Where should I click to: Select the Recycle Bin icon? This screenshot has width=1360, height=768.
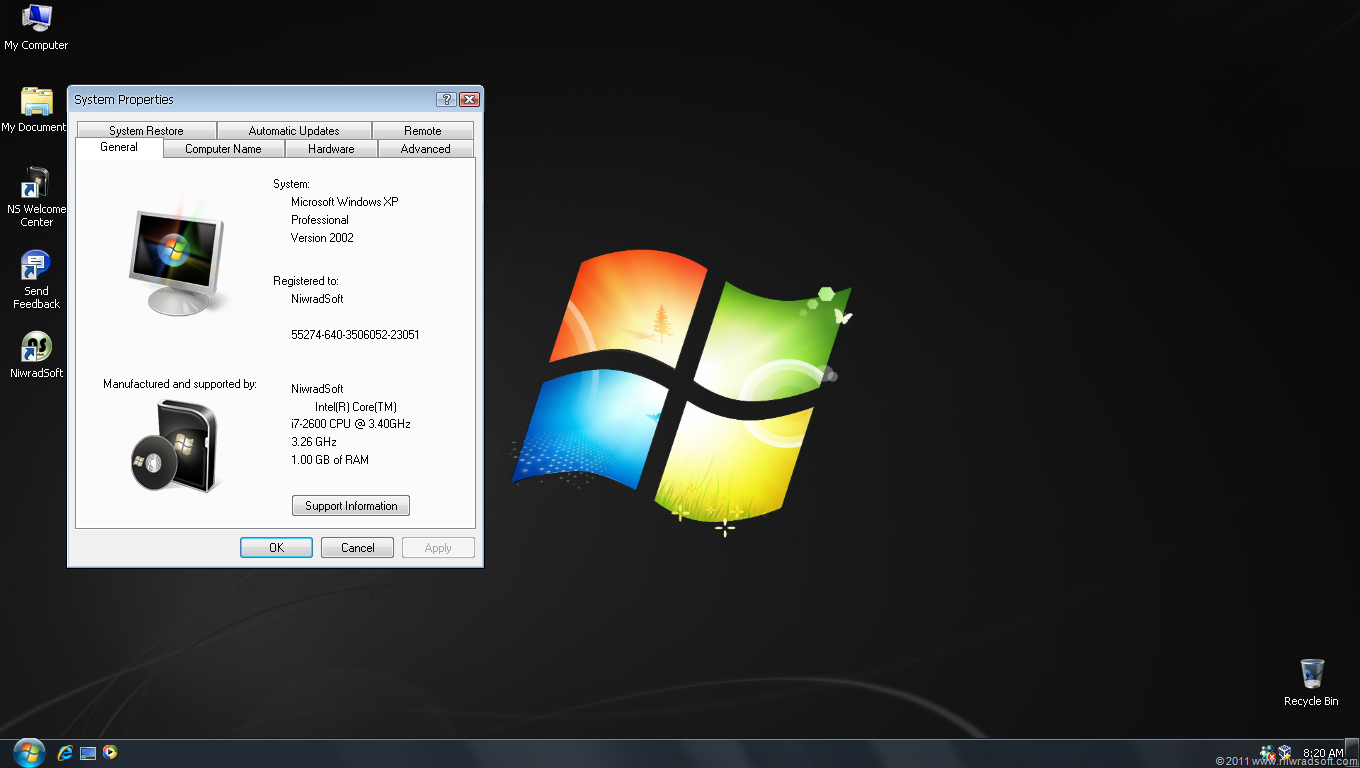[x=1311, y=682]
